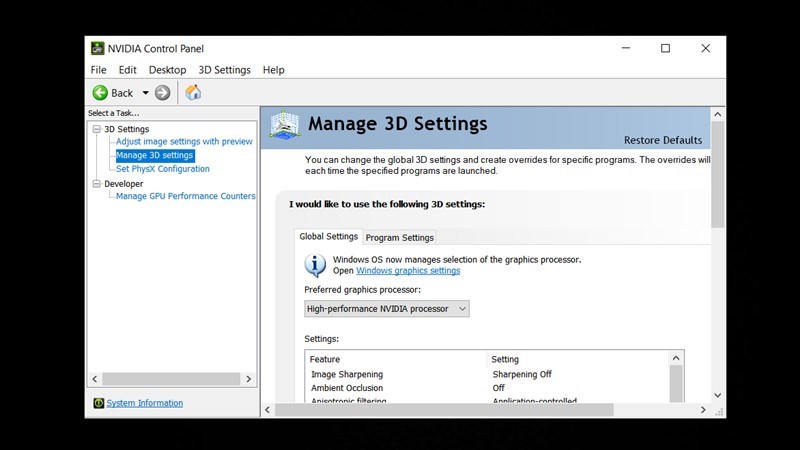Click the Ambient Occlusion Off value

[x=498, y=388]
